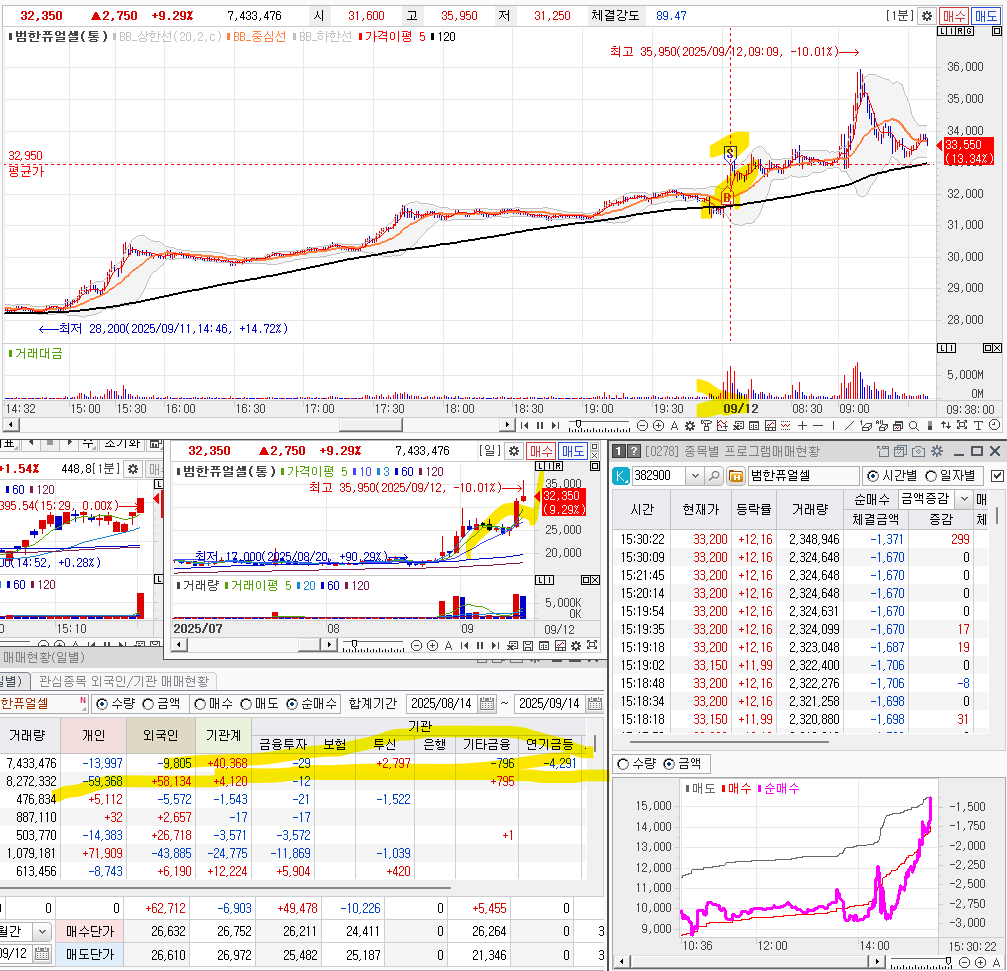Click 매수단가 label button
Image resolution: width=1007 pixels, height=971 pixels.
[89, 931]
